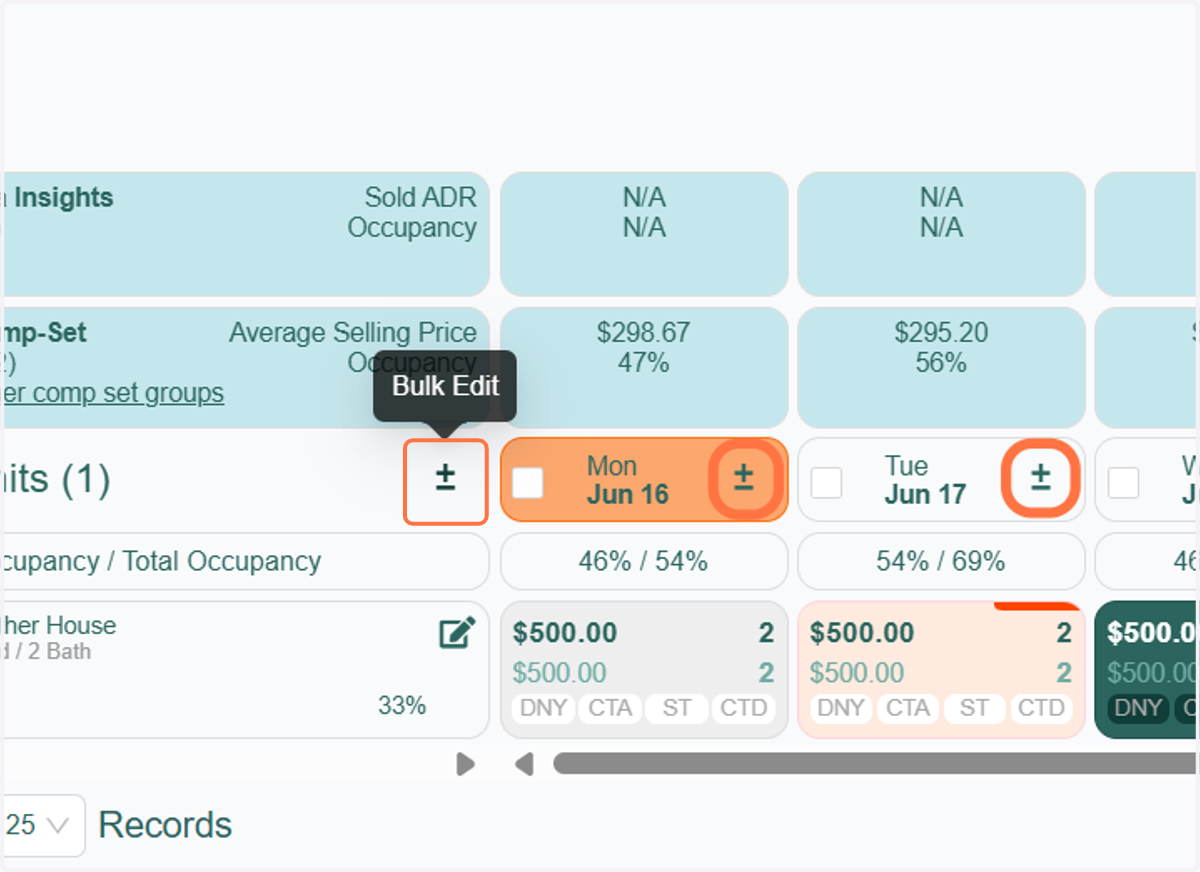1200x872 pixels.
Task: Click the Sold ADR label
Action: 421,198
